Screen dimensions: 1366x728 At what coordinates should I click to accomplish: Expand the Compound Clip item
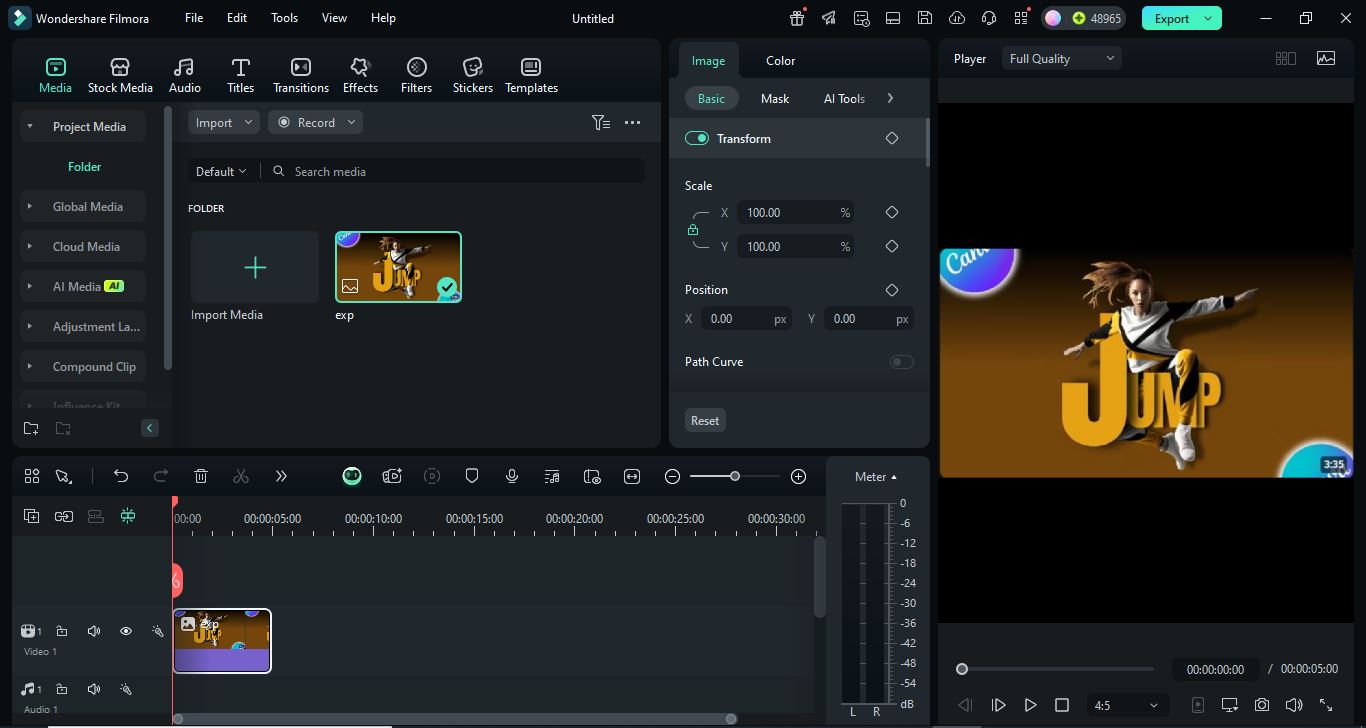84,366
